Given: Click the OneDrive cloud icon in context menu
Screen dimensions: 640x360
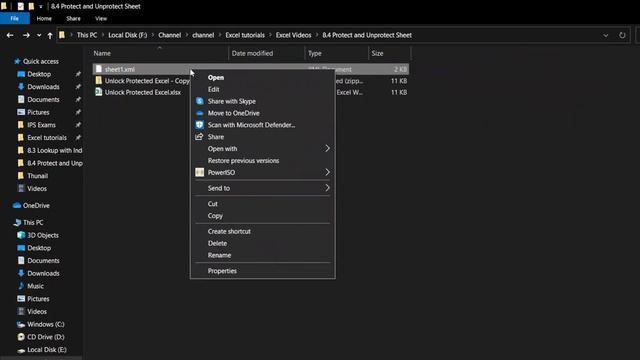Looking at the screenshot, I should pos(200,113).
